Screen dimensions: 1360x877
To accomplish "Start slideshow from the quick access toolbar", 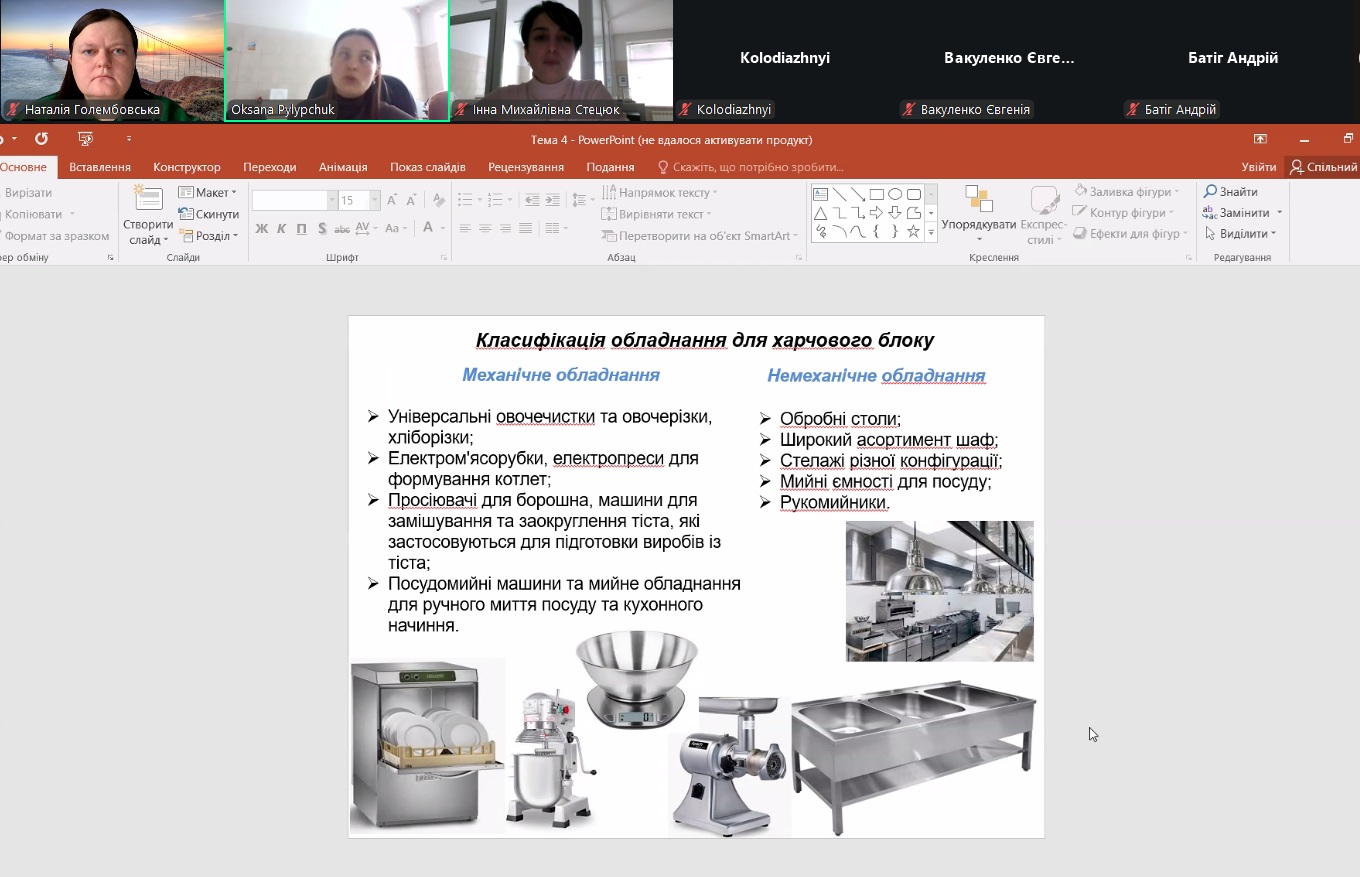I will (x=85, y=139).
